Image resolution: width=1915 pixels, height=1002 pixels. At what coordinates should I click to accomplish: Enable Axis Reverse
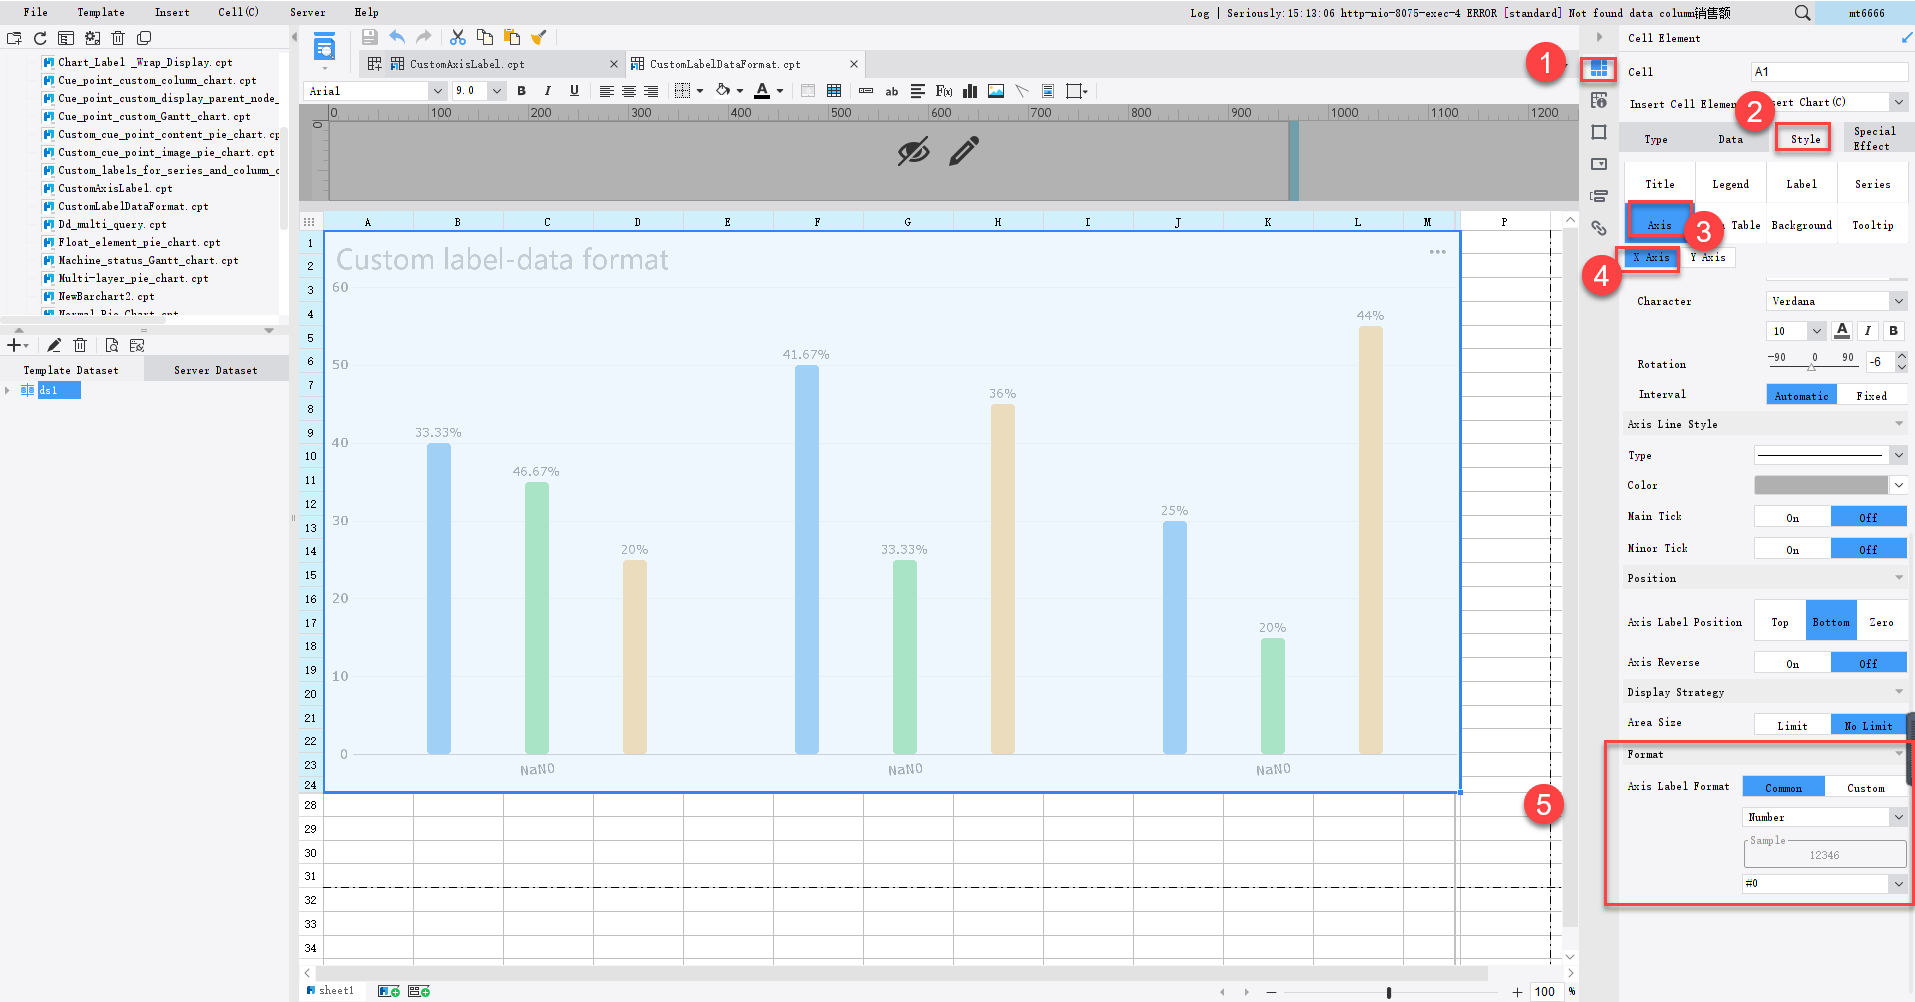(1792, 662)
